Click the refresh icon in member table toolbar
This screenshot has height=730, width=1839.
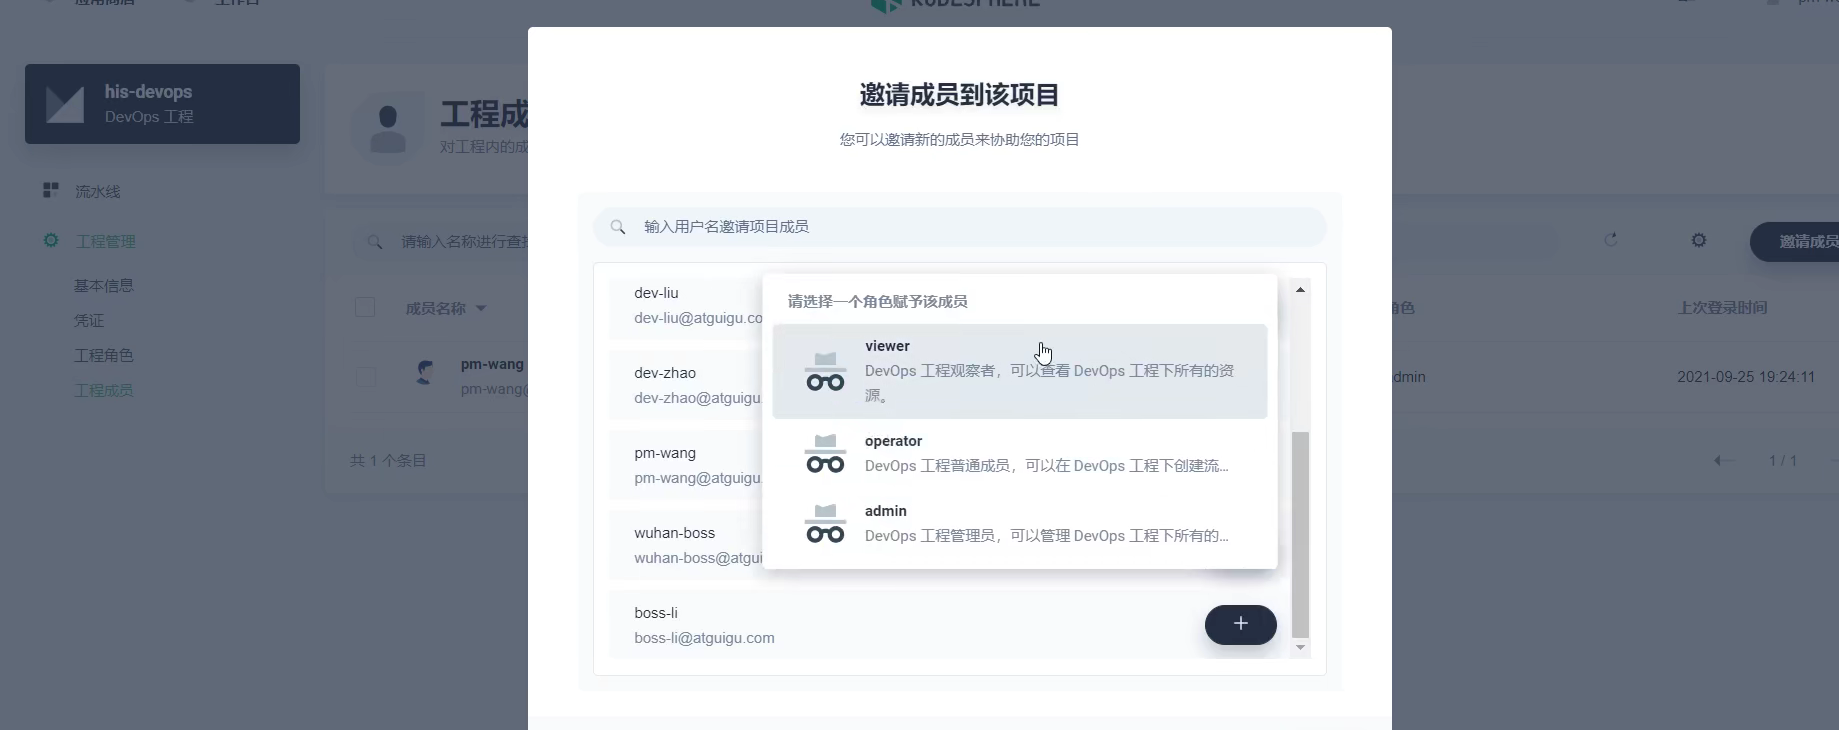point(1611,240)
